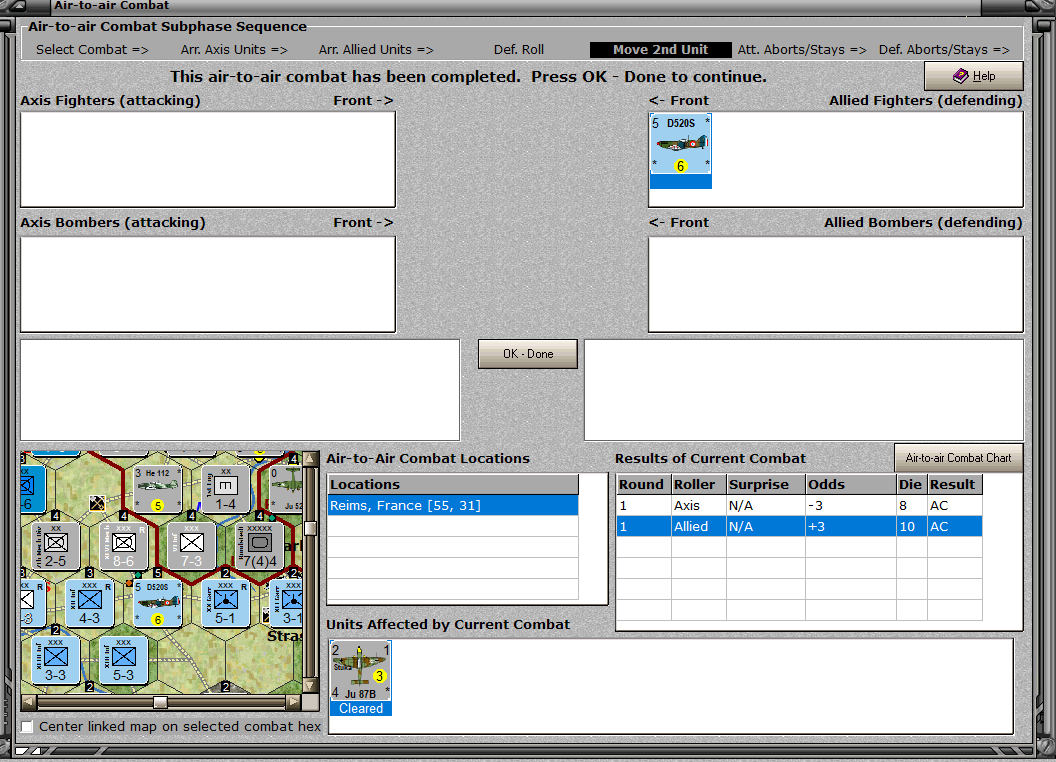Click the Allied Bombers (defending) empty box
1056x762 pixels.
[x=836, y=284]
